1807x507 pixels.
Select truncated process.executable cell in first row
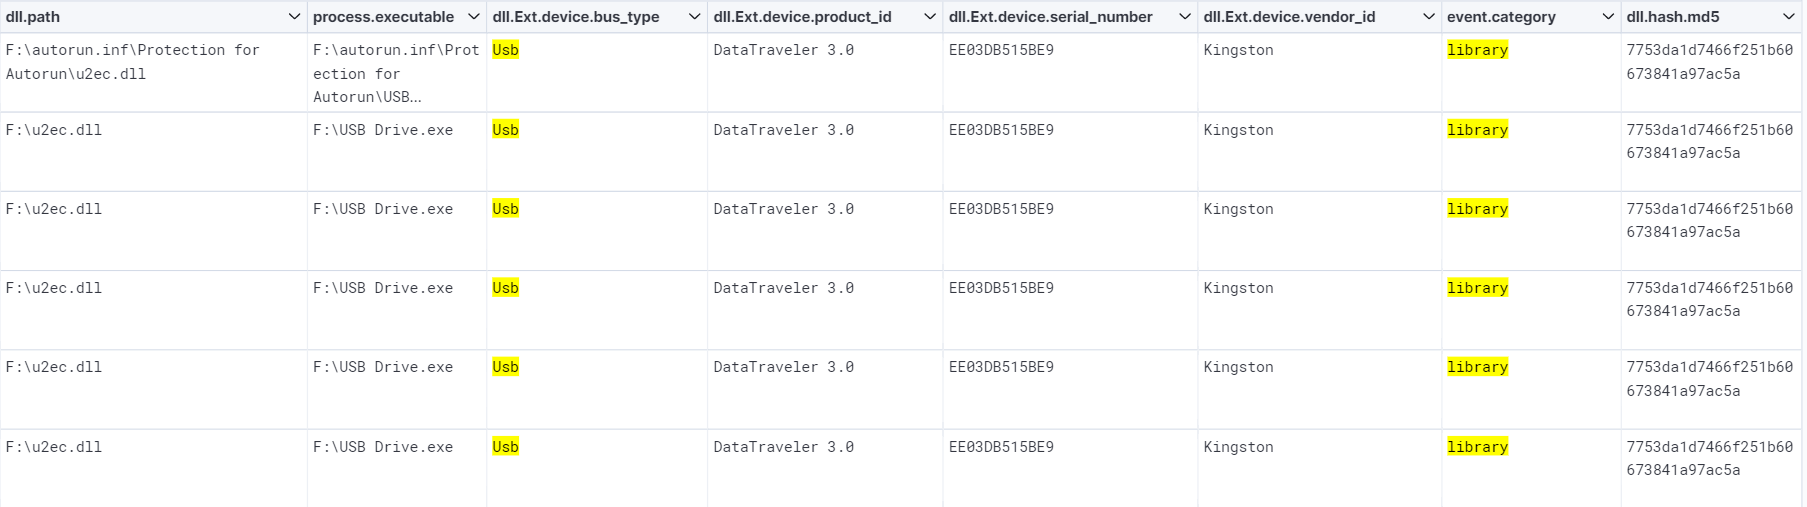pyautogui.click(x=396, y=73)
